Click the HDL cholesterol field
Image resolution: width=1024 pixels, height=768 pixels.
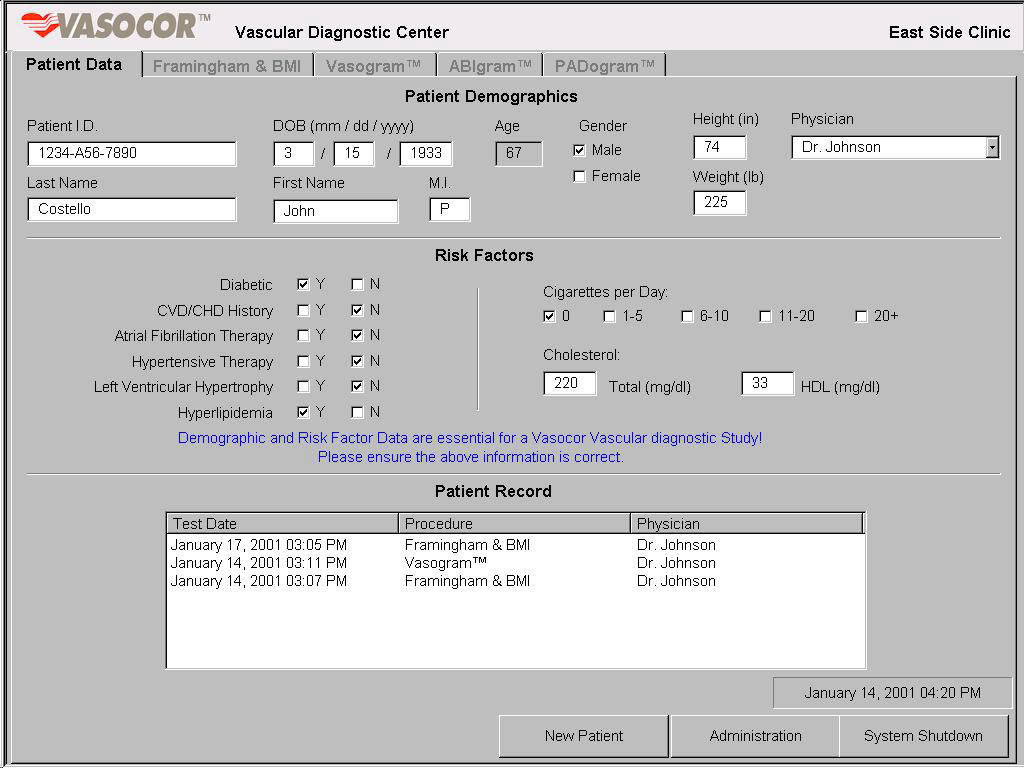768,383
